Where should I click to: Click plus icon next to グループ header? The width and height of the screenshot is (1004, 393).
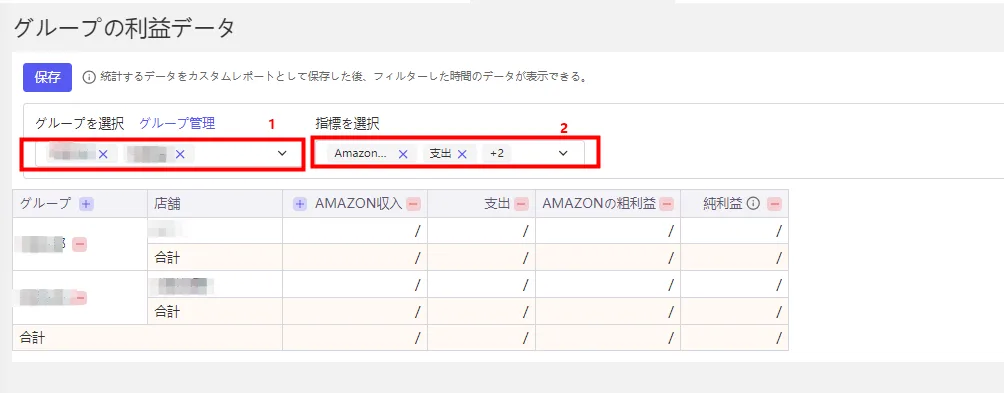click(86, 204)
